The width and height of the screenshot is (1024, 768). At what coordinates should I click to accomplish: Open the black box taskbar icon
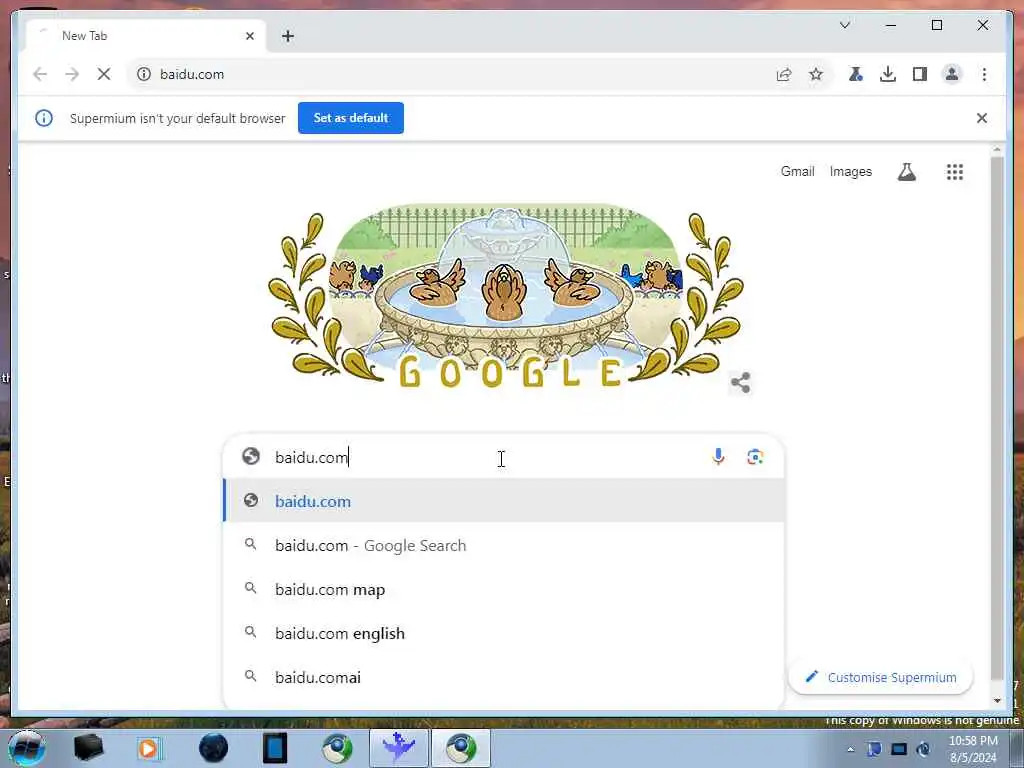[89, 748]
